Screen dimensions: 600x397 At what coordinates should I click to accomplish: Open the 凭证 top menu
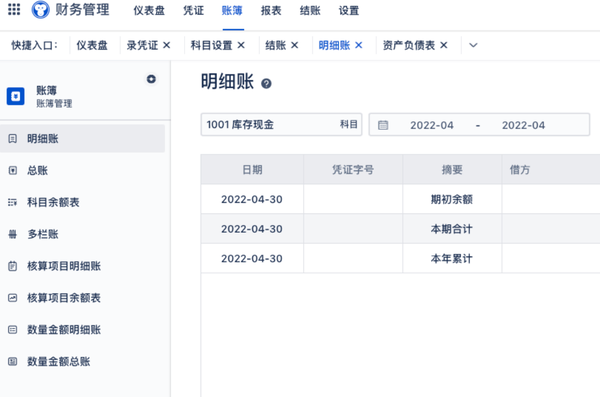(x=193, y=10)
